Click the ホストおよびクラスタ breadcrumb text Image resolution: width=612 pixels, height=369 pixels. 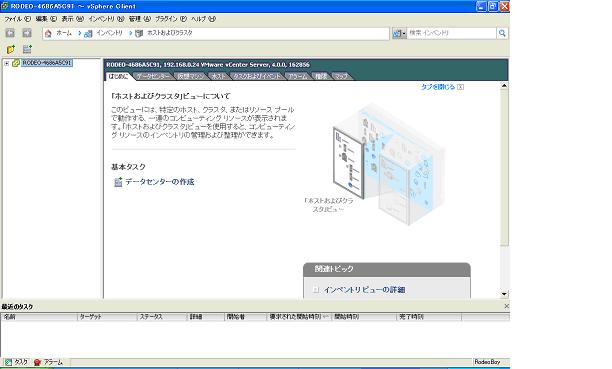click(169, 33)
